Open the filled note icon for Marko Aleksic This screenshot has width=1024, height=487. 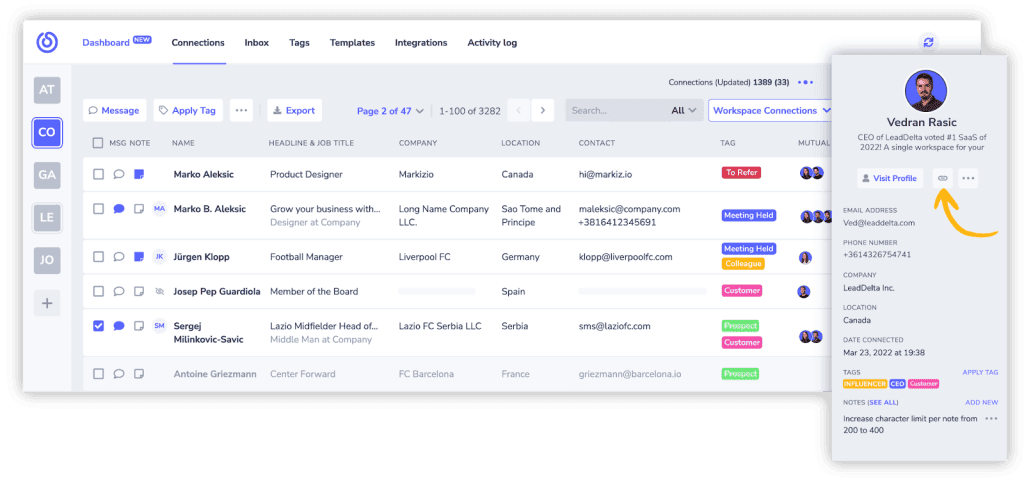[x=138, y=174]
